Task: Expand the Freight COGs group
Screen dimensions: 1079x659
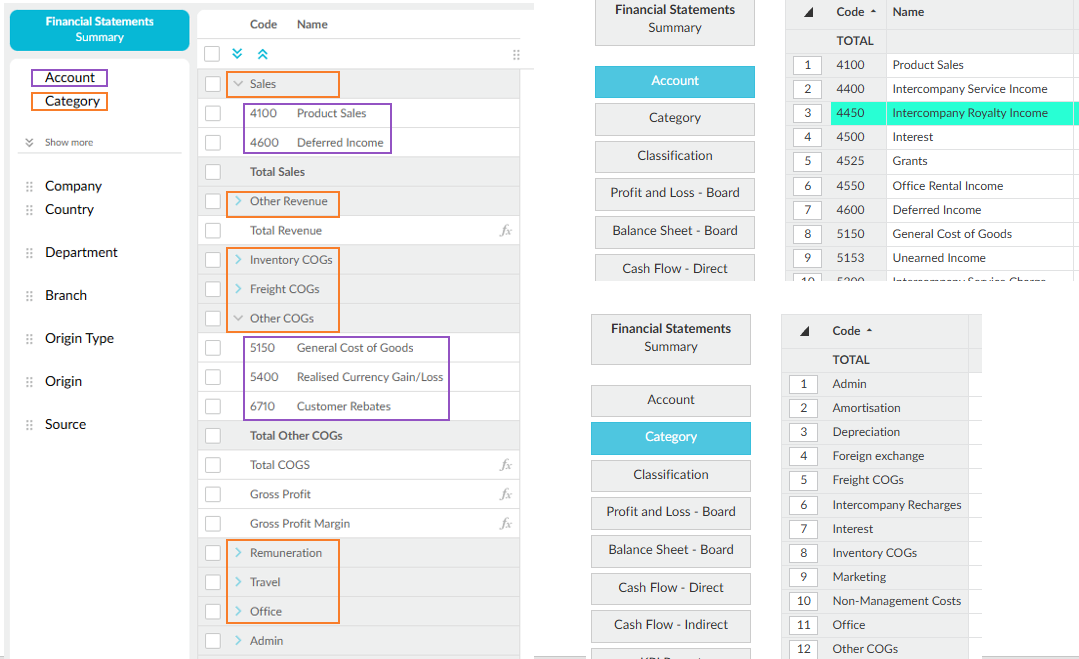Action: [x=238, y=289]
